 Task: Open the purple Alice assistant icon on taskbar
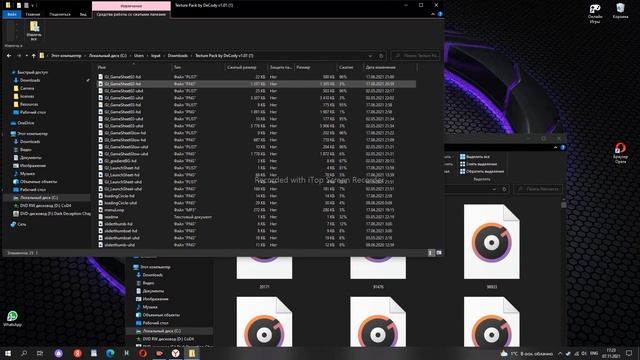click(x=58, y=353)
